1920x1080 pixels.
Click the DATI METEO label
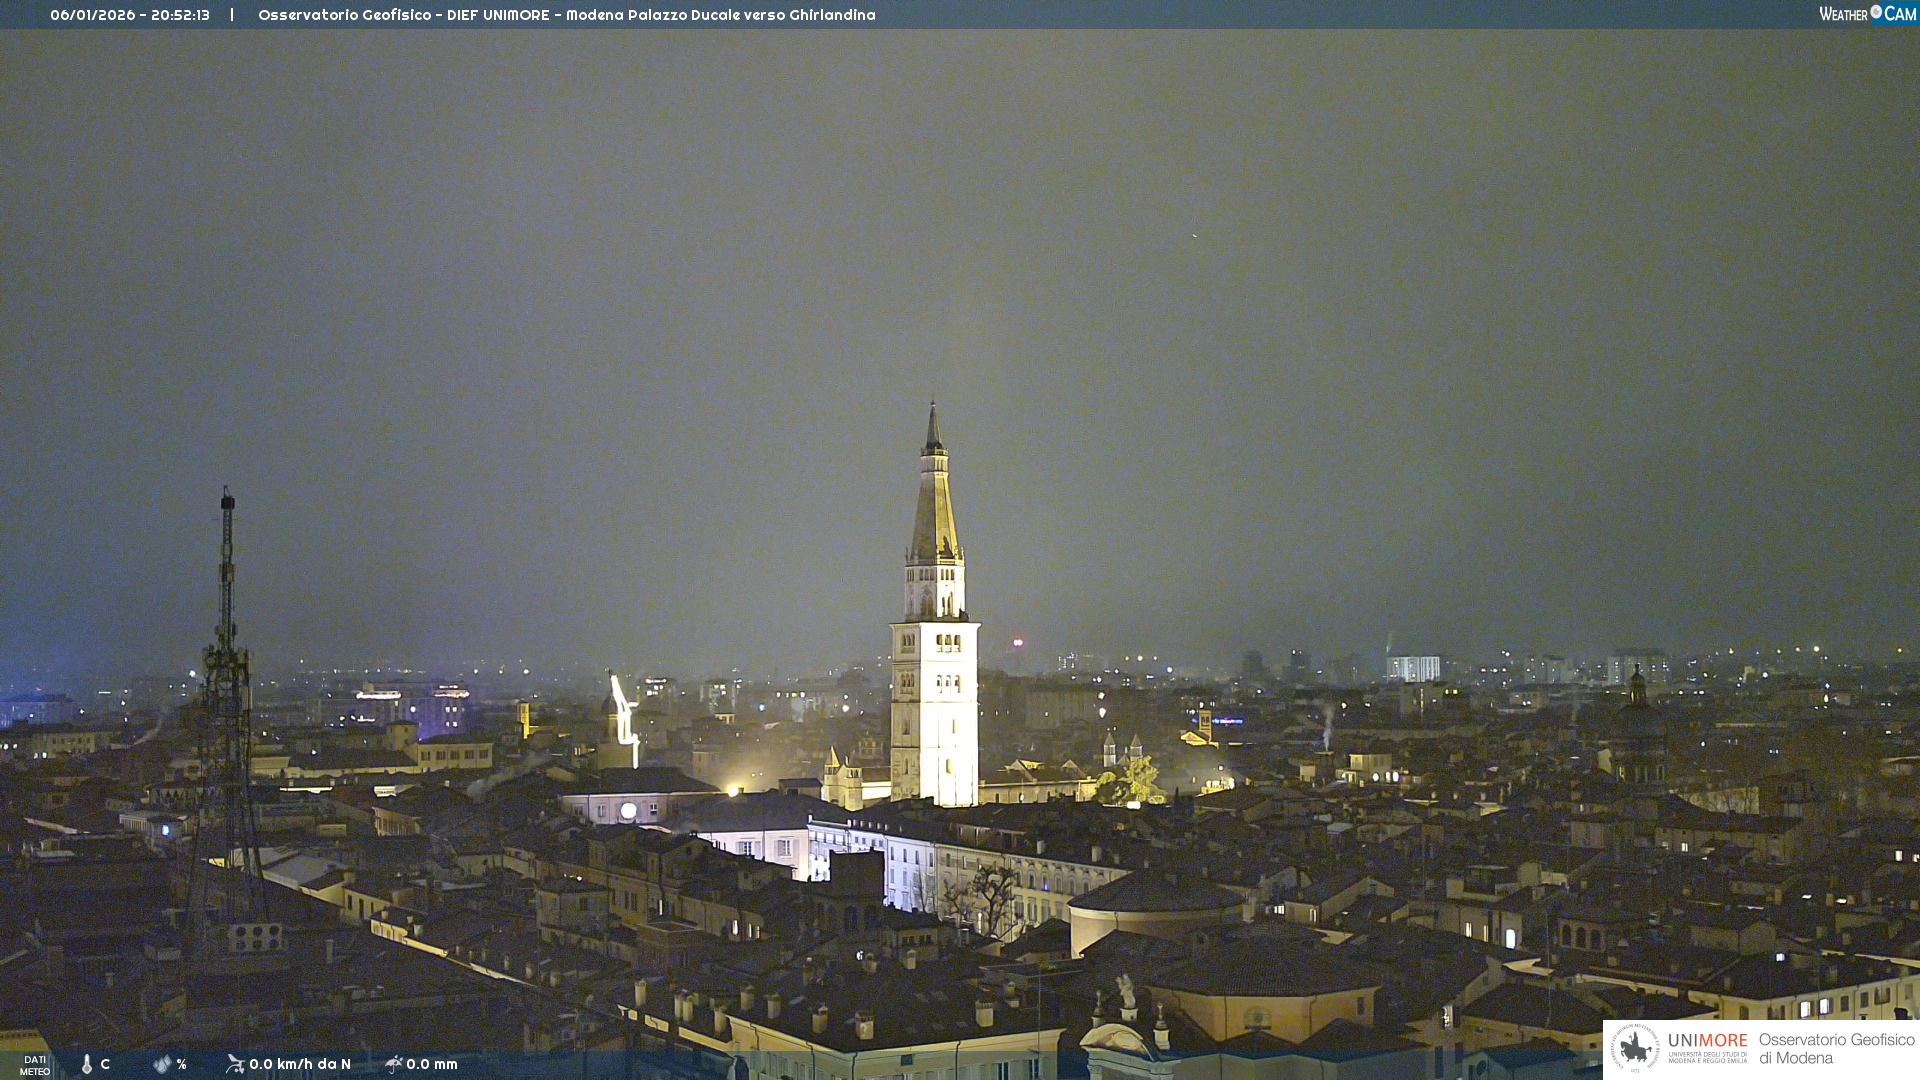[x=34, y=1065]
